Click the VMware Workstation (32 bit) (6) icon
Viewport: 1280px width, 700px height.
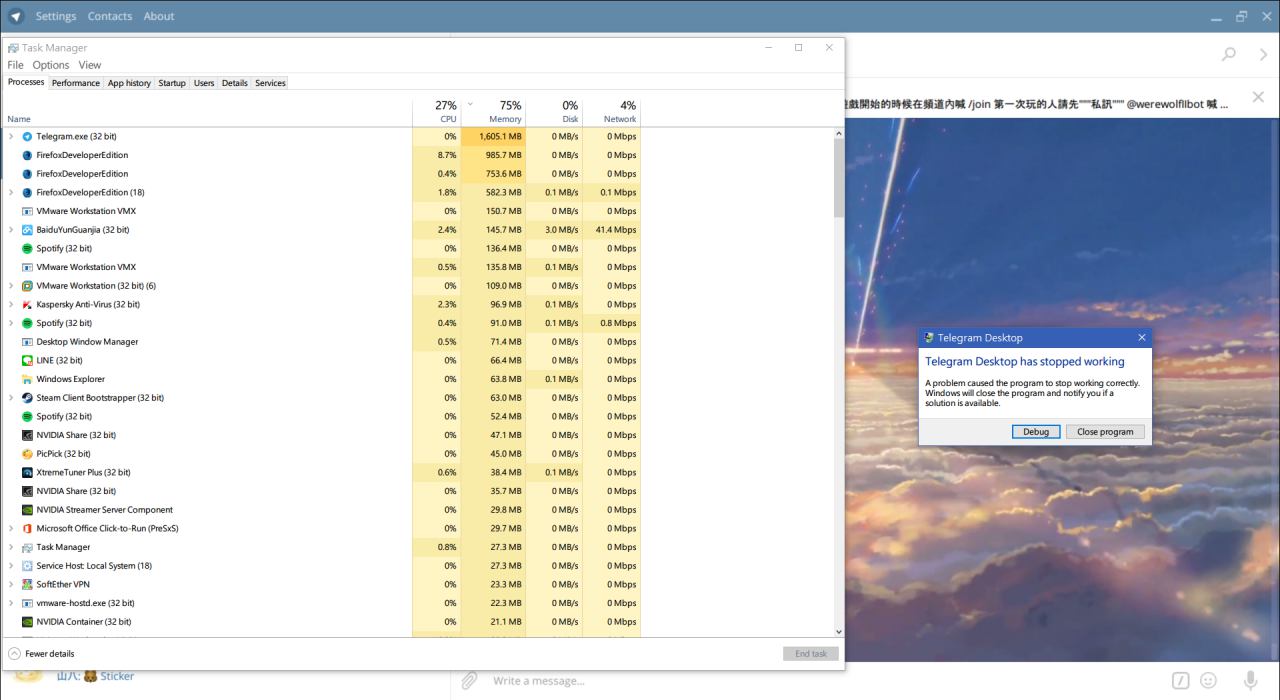27,286
